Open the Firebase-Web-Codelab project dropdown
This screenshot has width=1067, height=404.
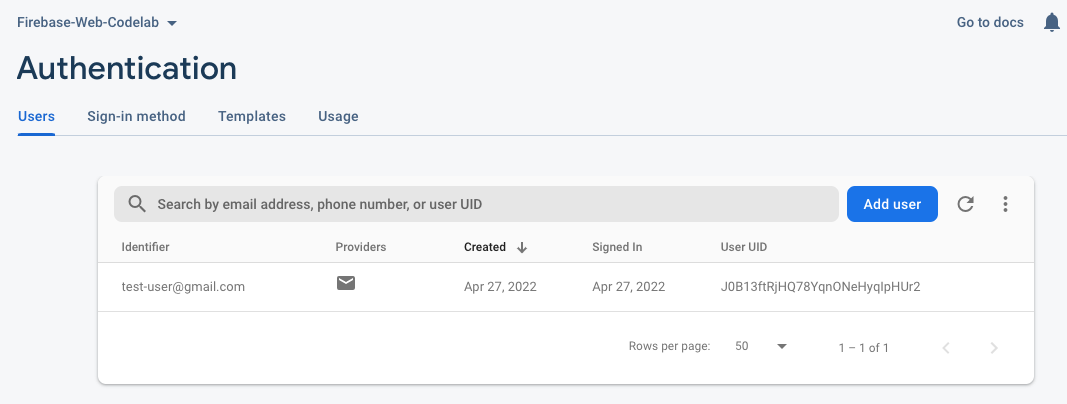(97, 22)
